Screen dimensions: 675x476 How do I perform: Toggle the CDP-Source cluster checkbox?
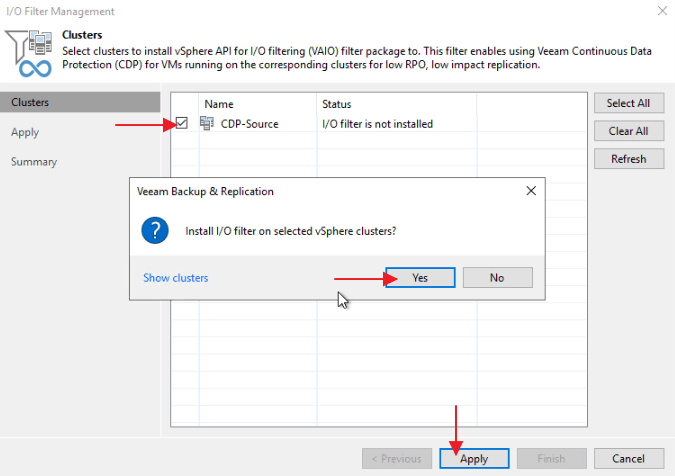[x=182, y=123]
